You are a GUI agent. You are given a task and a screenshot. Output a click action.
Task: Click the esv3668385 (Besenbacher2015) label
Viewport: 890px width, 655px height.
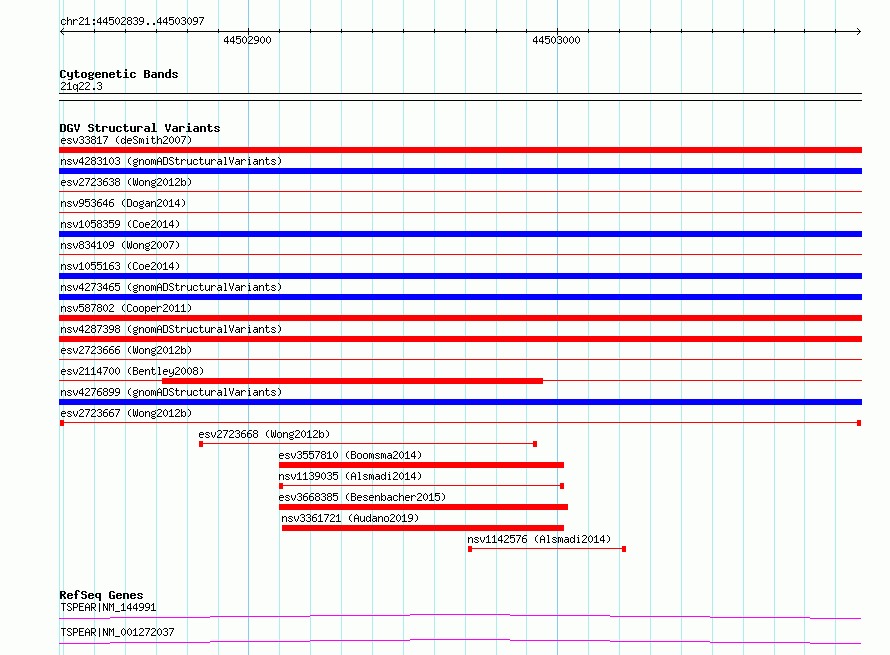[362, 497]
